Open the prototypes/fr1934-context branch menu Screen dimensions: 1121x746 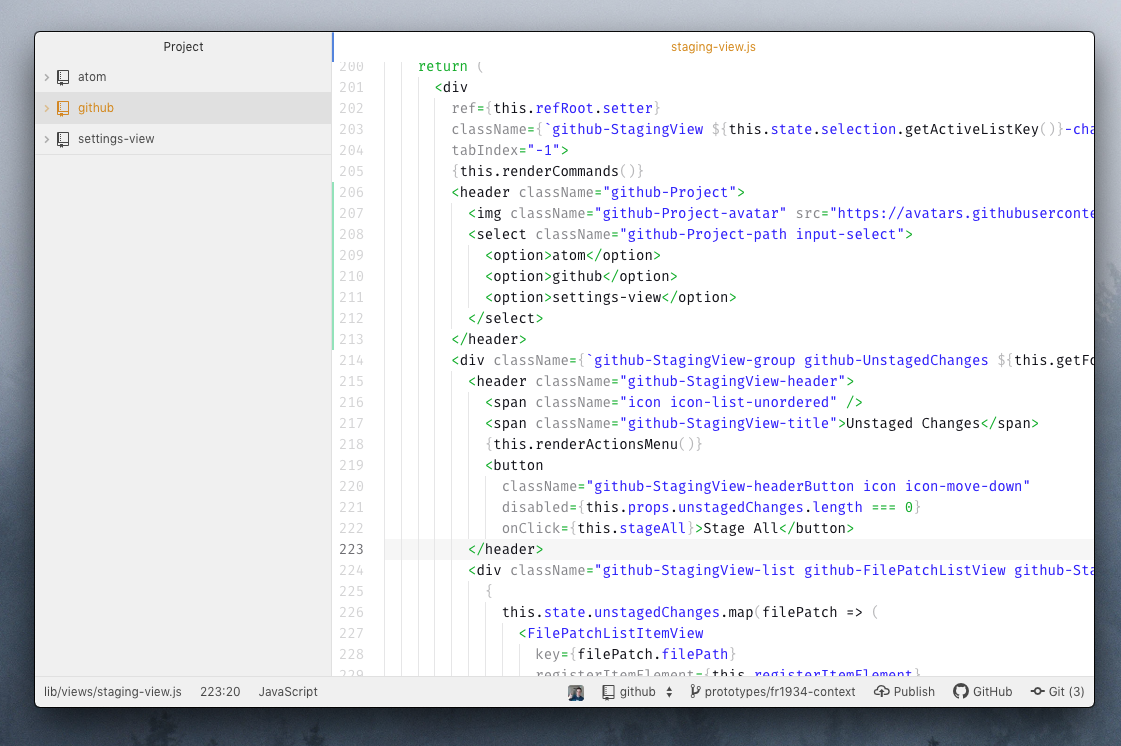[x=773, y=692]
